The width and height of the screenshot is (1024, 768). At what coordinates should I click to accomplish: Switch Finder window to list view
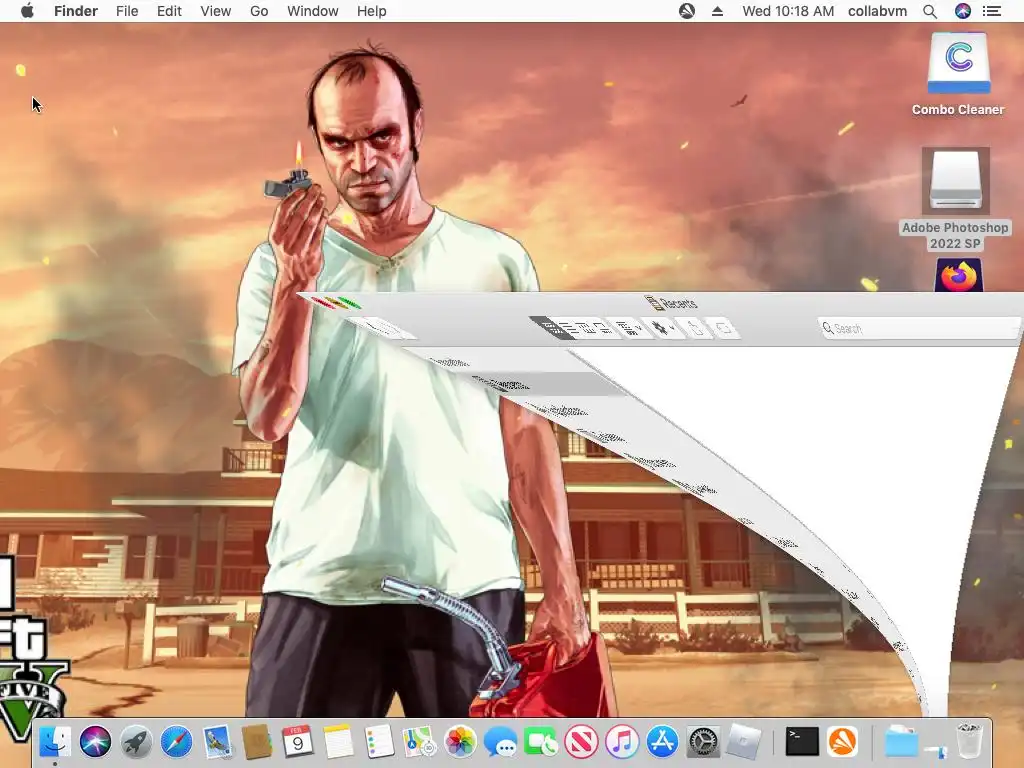(571, 328)
